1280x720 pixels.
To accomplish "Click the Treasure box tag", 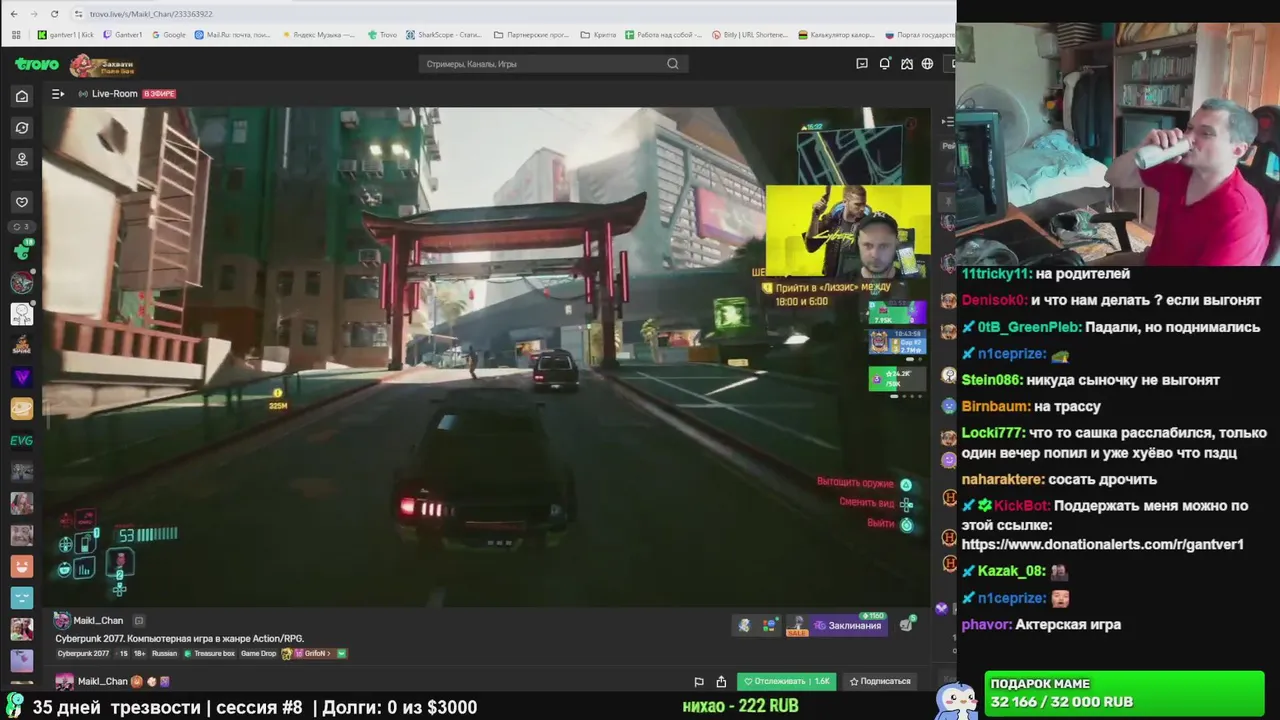I will point(210,654).
